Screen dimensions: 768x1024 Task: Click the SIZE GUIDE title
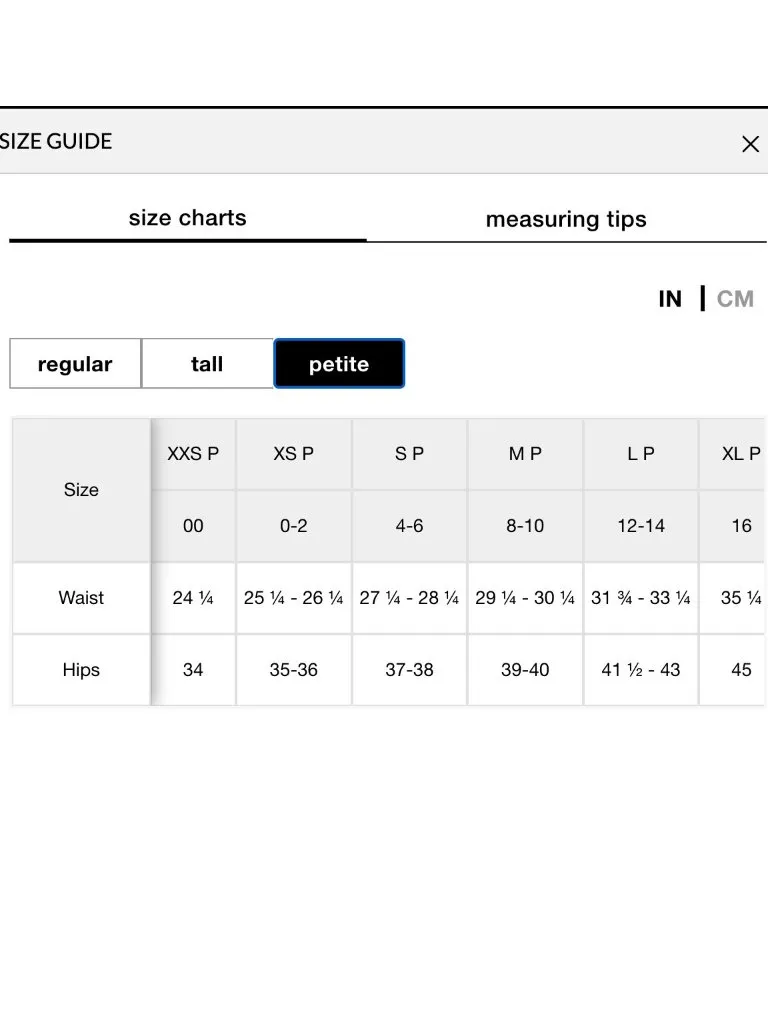tap(56, 141)
